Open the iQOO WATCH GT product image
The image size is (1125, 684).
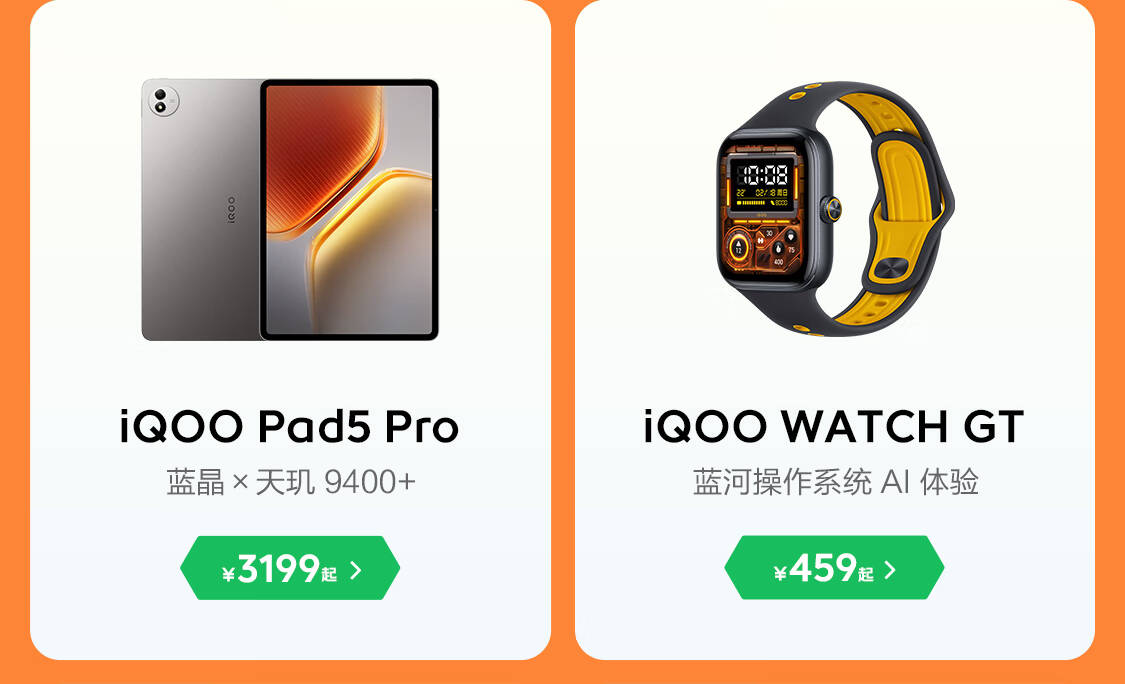[835, 210]
